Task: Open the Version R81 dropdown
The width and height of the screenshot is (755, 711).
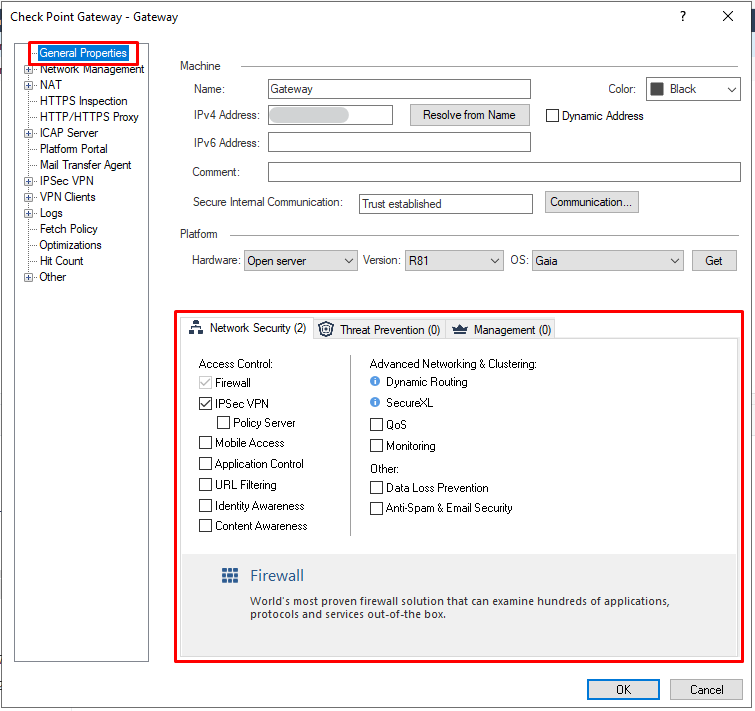Action: [453, 261]
